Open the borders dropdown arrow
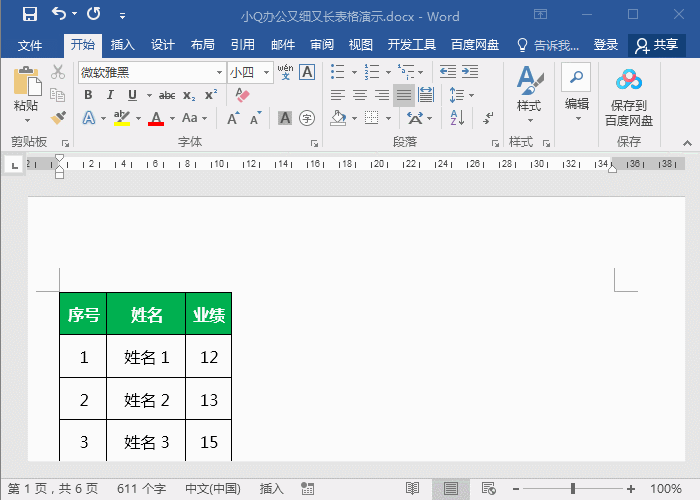 [x=388, y=119]
